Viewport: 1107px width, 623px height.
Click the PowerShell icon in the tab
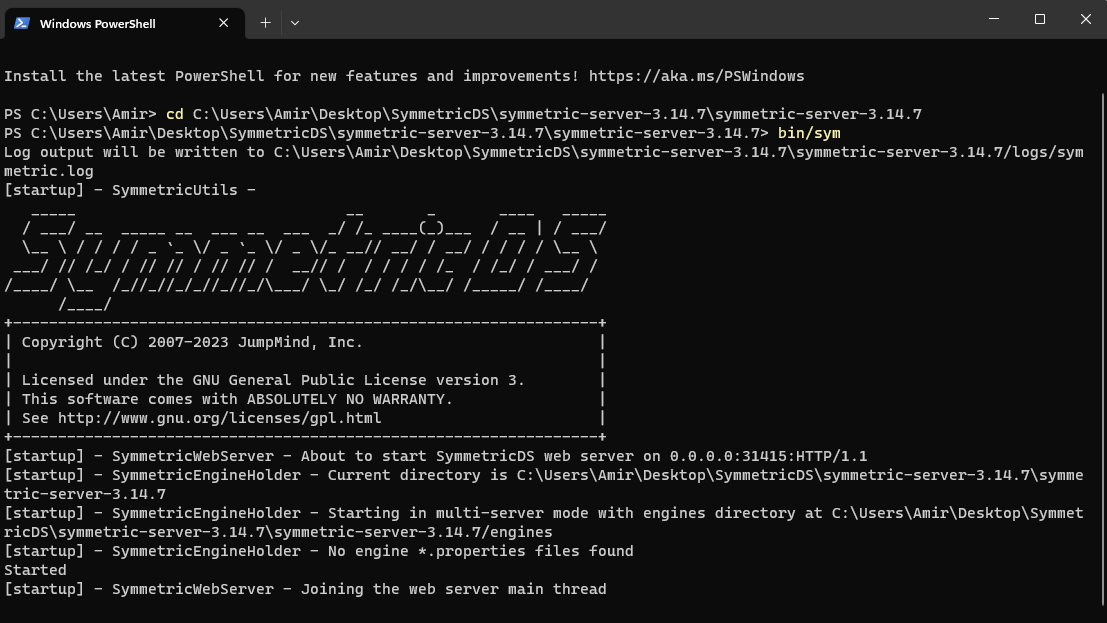tap(22, 23)
